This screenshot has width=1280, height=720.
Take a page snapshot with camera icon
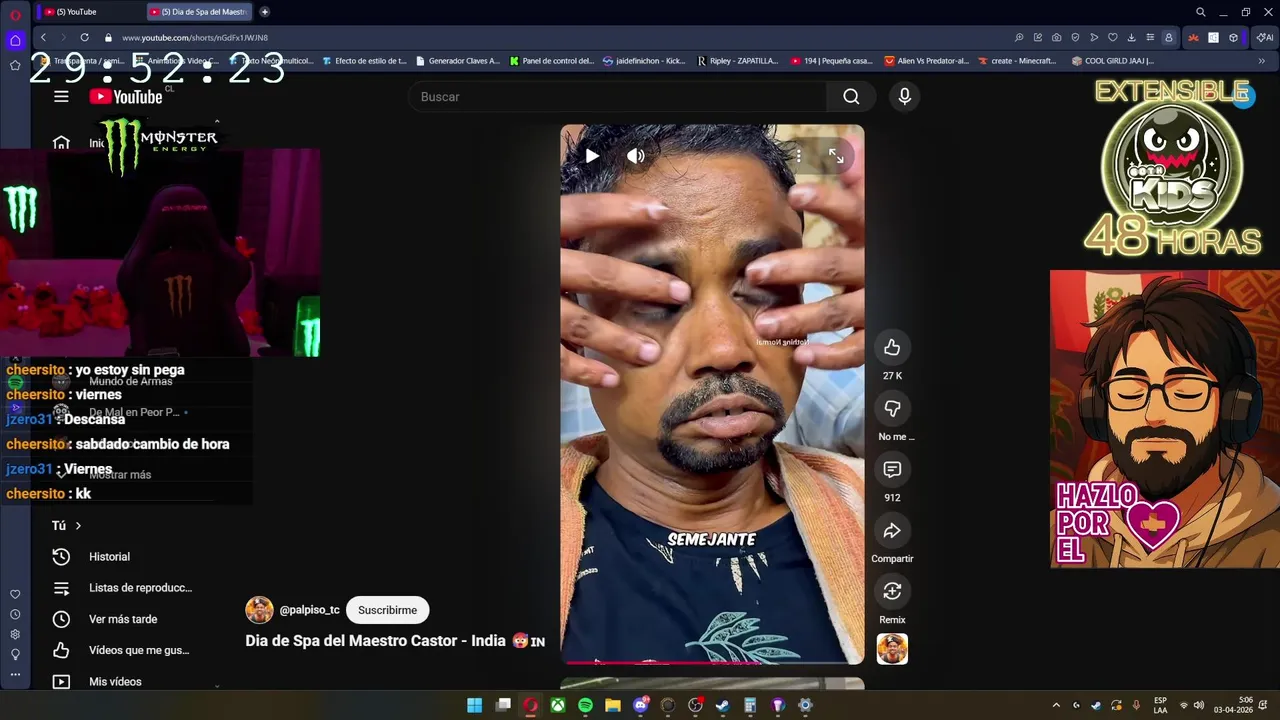point(1056,37)
